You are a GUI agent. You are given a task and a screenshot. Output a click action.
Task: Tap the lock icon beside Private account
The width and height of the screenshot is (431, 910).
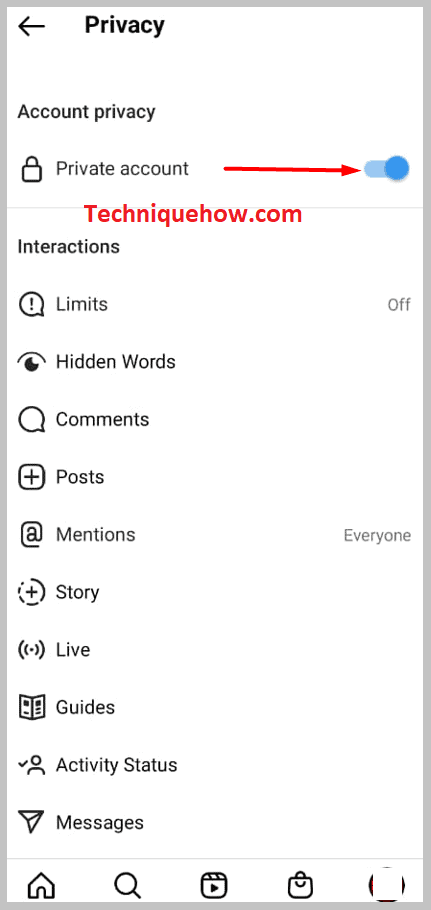tap(31, 169)
